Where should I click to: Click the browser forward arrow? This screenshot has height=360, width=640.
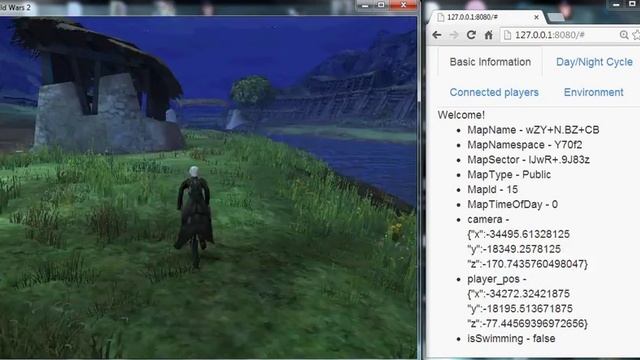[x=454, y=35]
